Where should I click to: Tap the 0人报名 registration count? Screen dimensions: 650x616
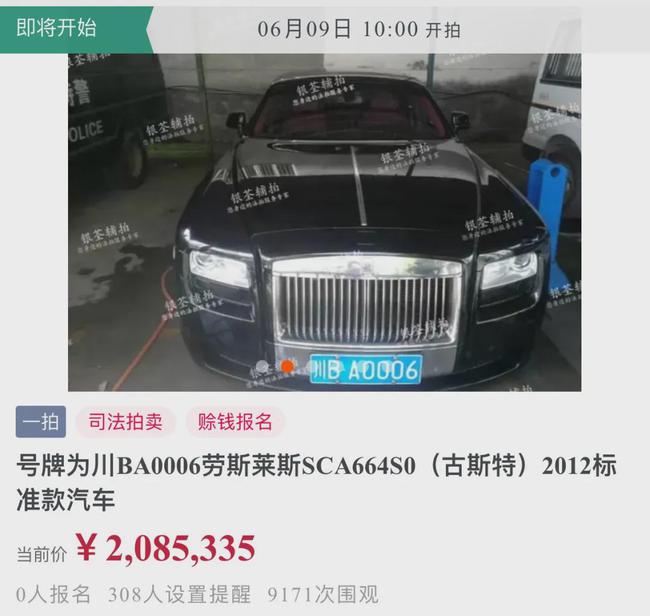pos(53,595)
